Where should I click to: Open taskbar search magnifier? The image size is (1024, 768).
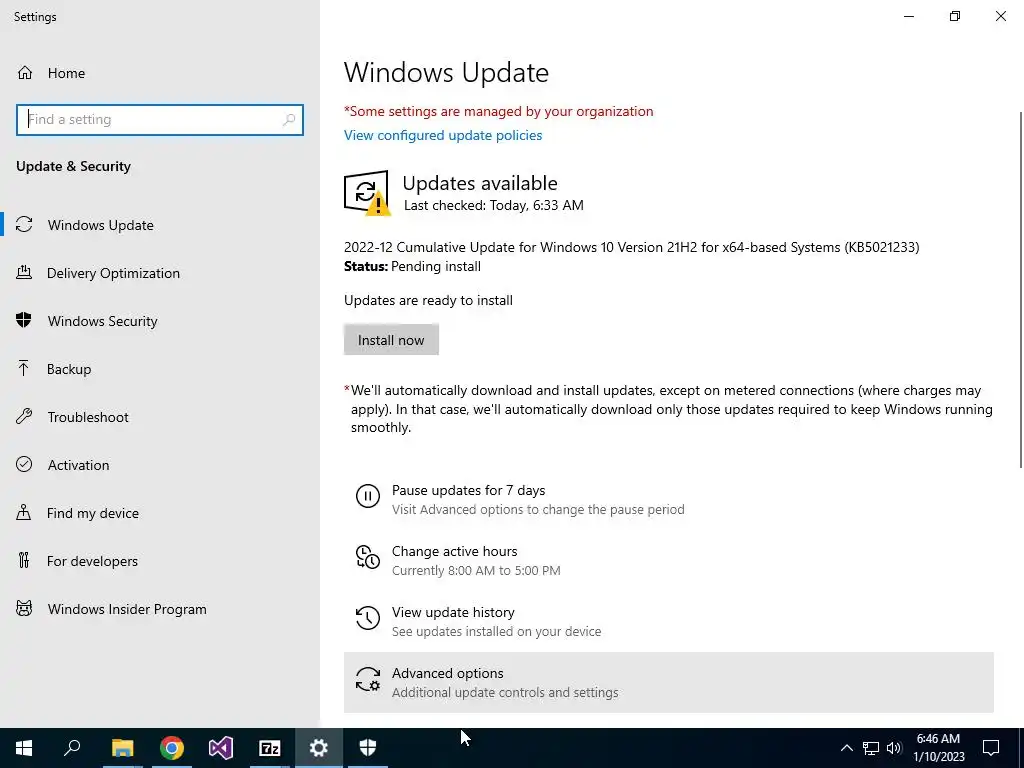click(x=72, y=748)
